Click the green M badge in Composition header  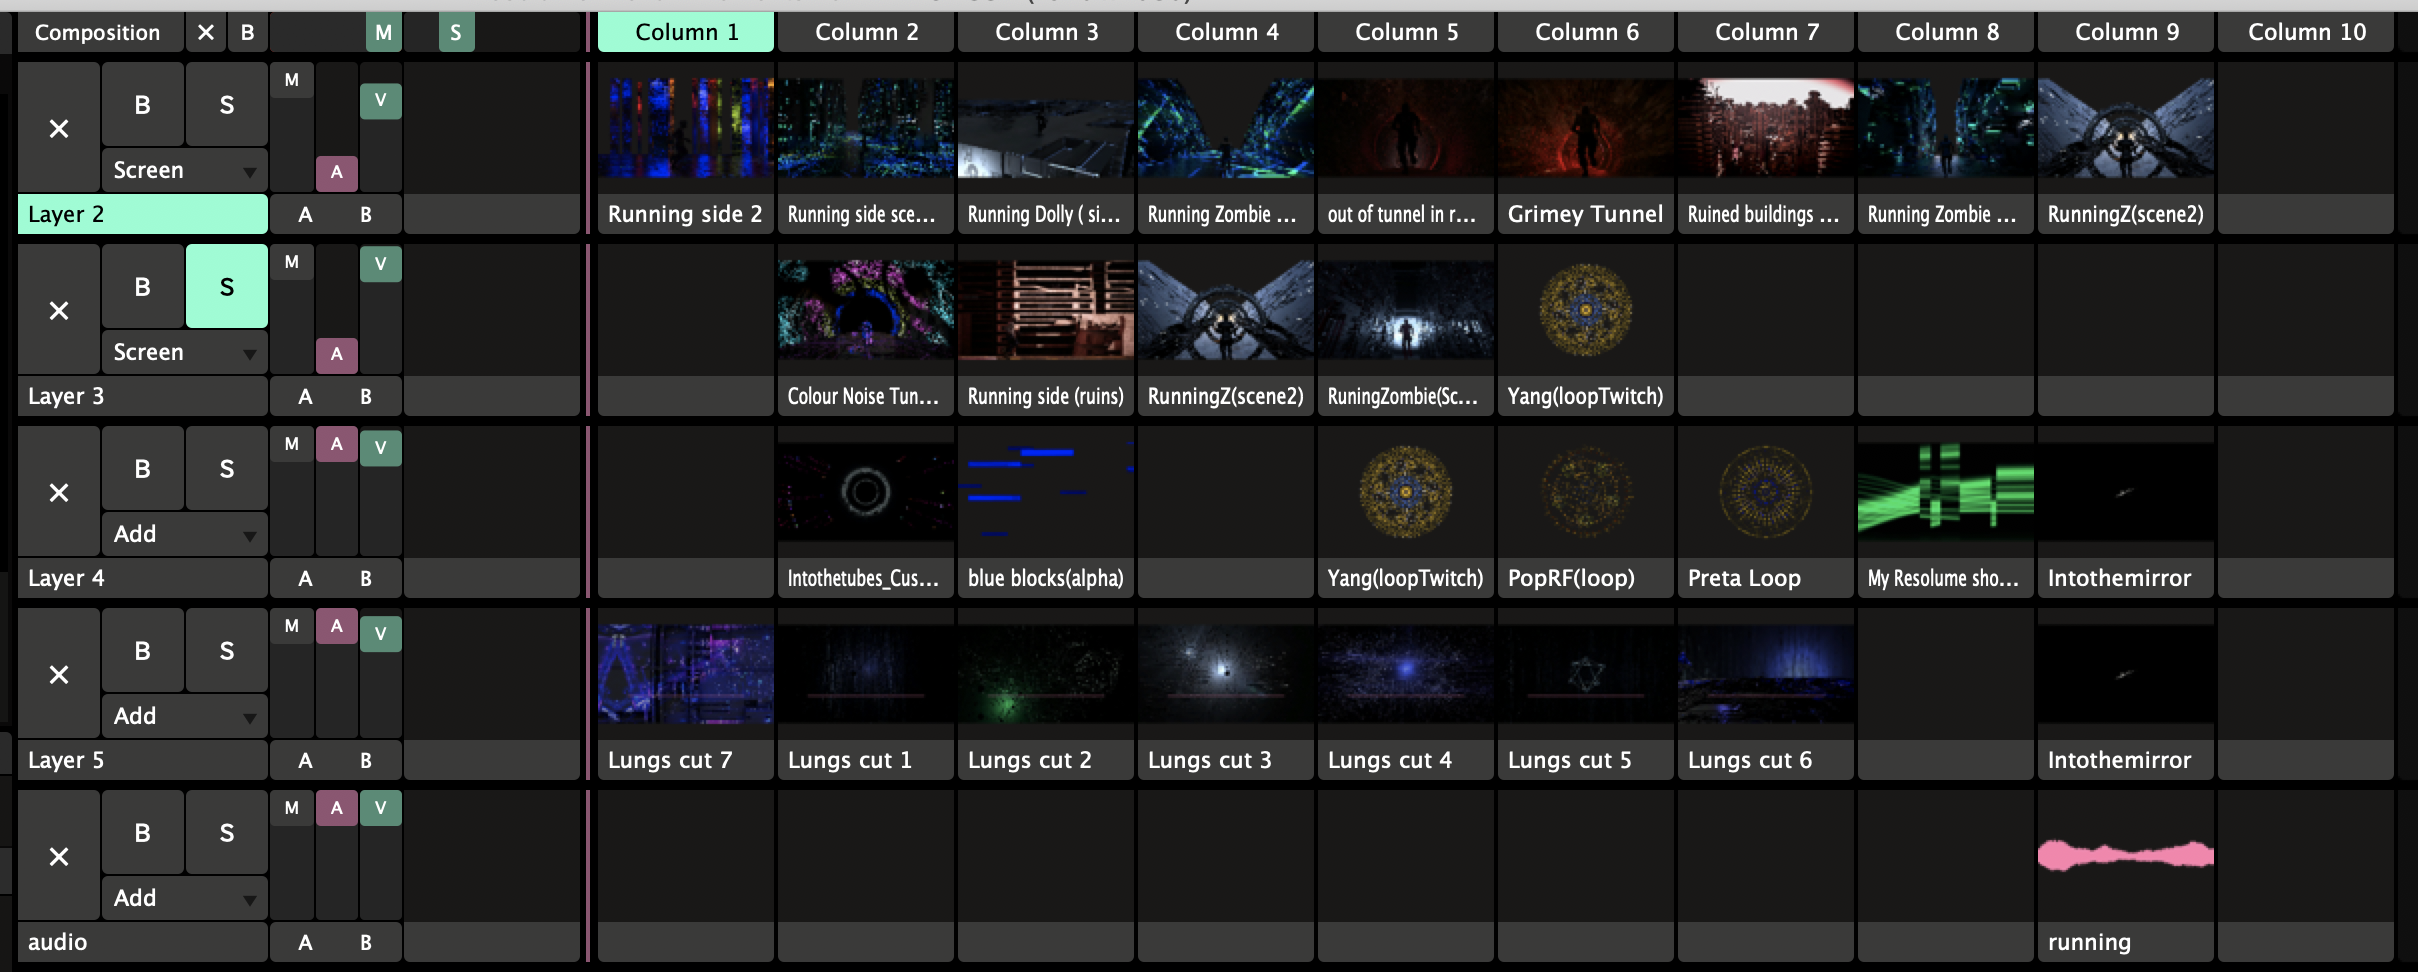[x=383, y=33]
